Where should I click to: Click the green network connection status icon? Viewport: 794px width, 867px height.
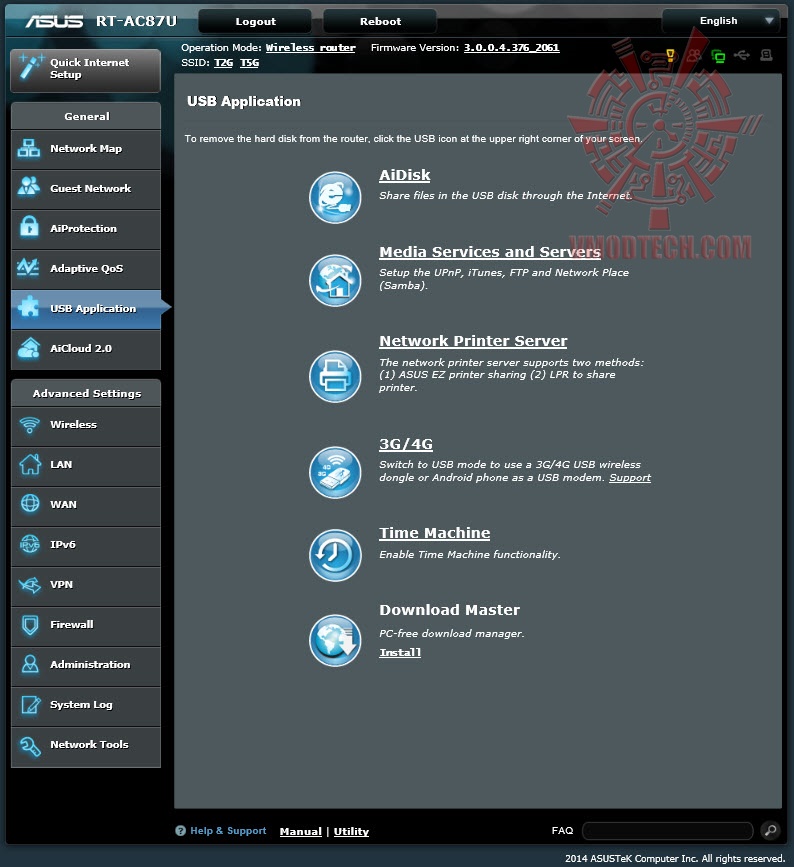[x=718, y=55]
